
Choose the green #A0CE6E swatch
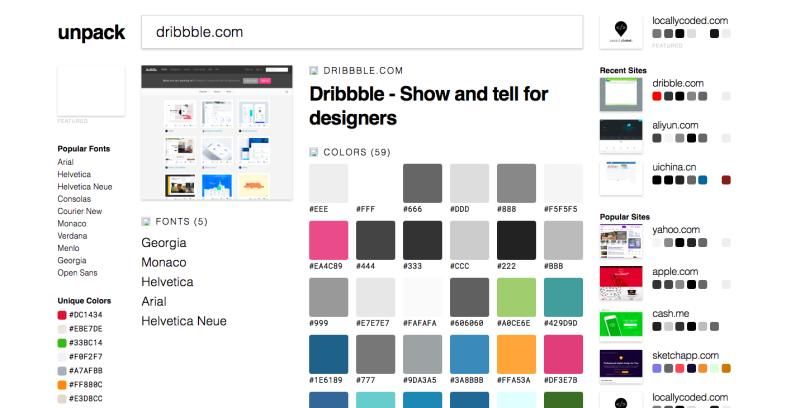(516, 297)
